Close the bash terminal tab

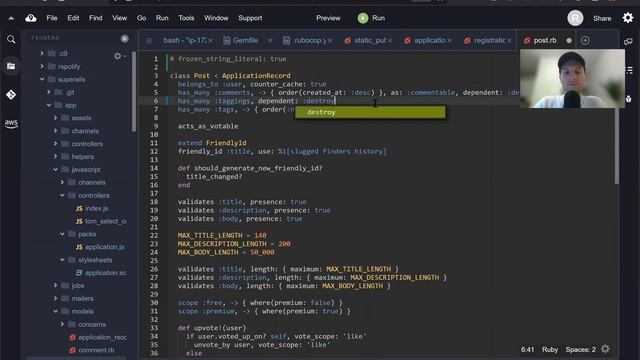coord(210,41)
